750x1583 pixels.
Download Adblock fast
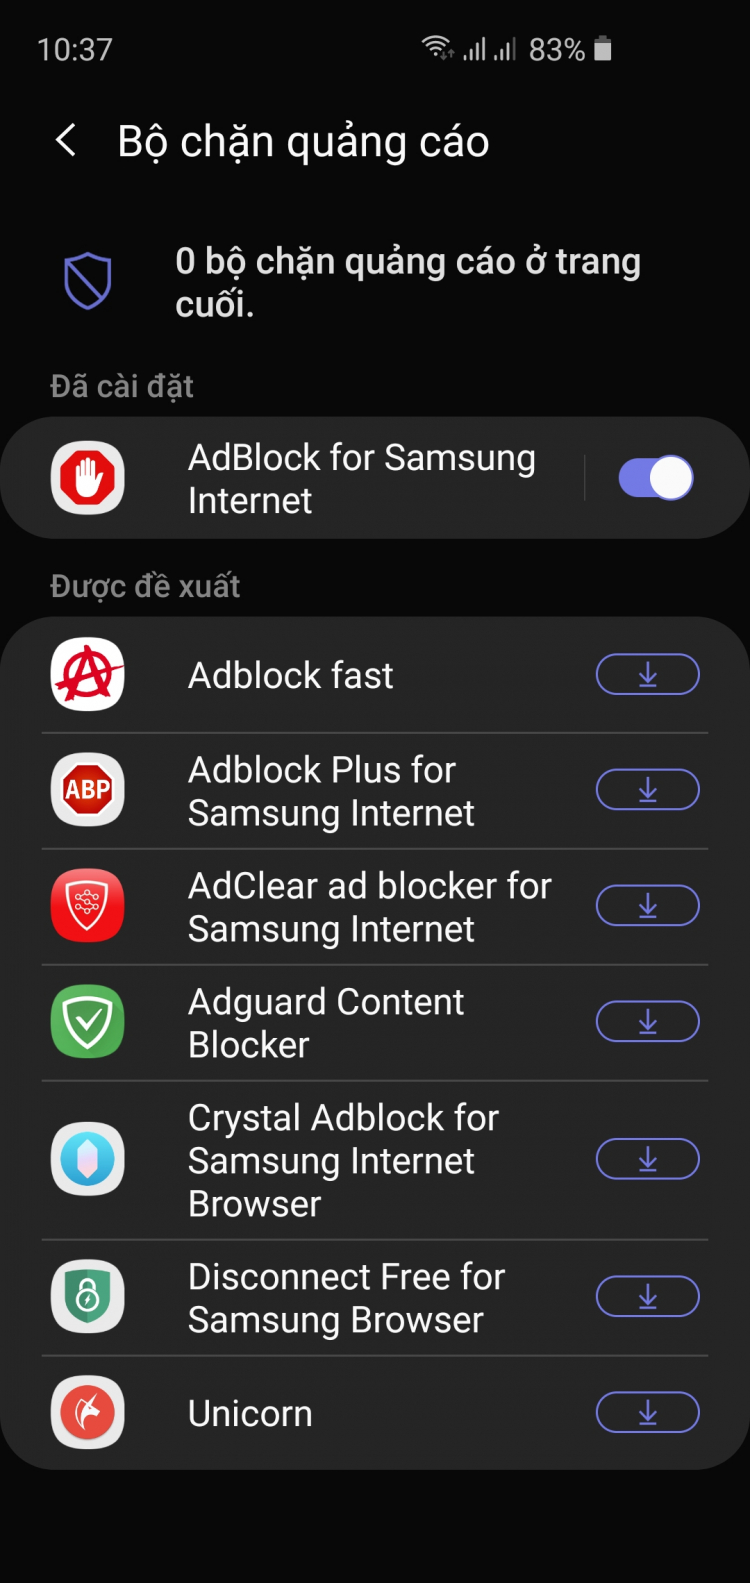[648, 674]
